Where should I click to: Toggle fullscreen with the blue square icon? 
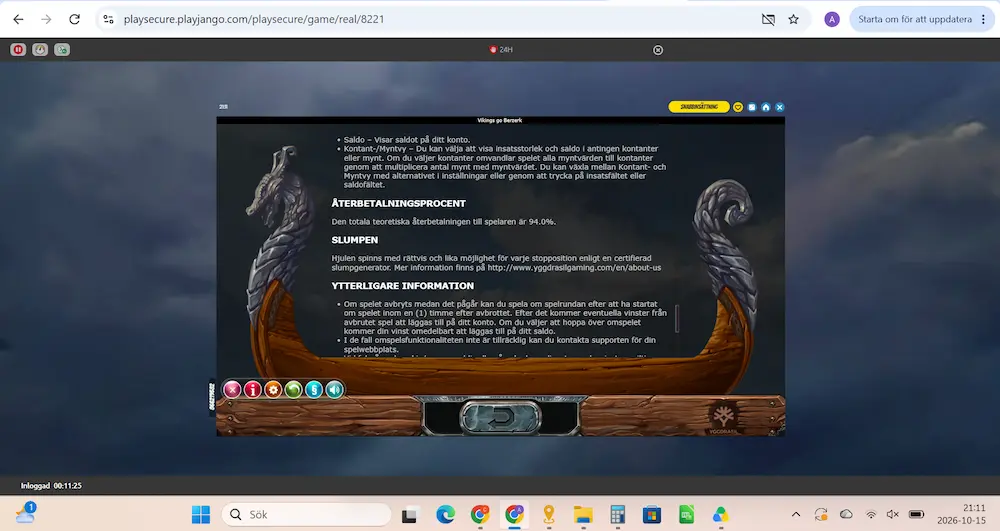(x=752, y=107)
